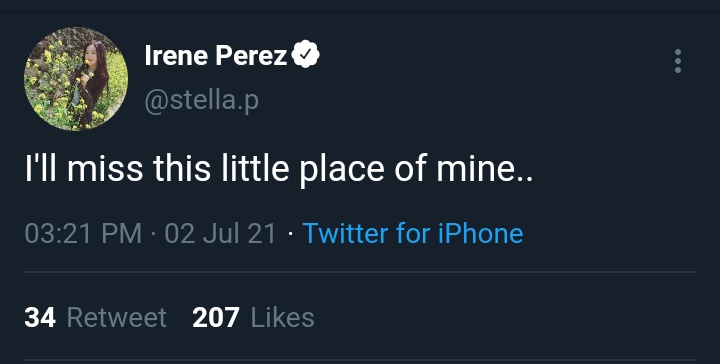
Task: Click the number 34 retweet count
Action: click(x=40, y=317)
